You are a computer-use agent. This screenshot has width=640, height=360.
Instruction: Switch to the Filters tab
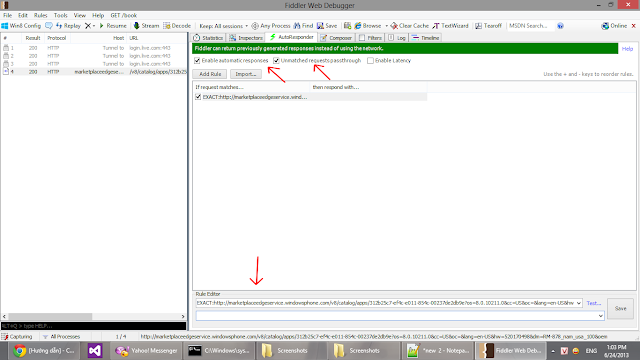tap(370, 38)
